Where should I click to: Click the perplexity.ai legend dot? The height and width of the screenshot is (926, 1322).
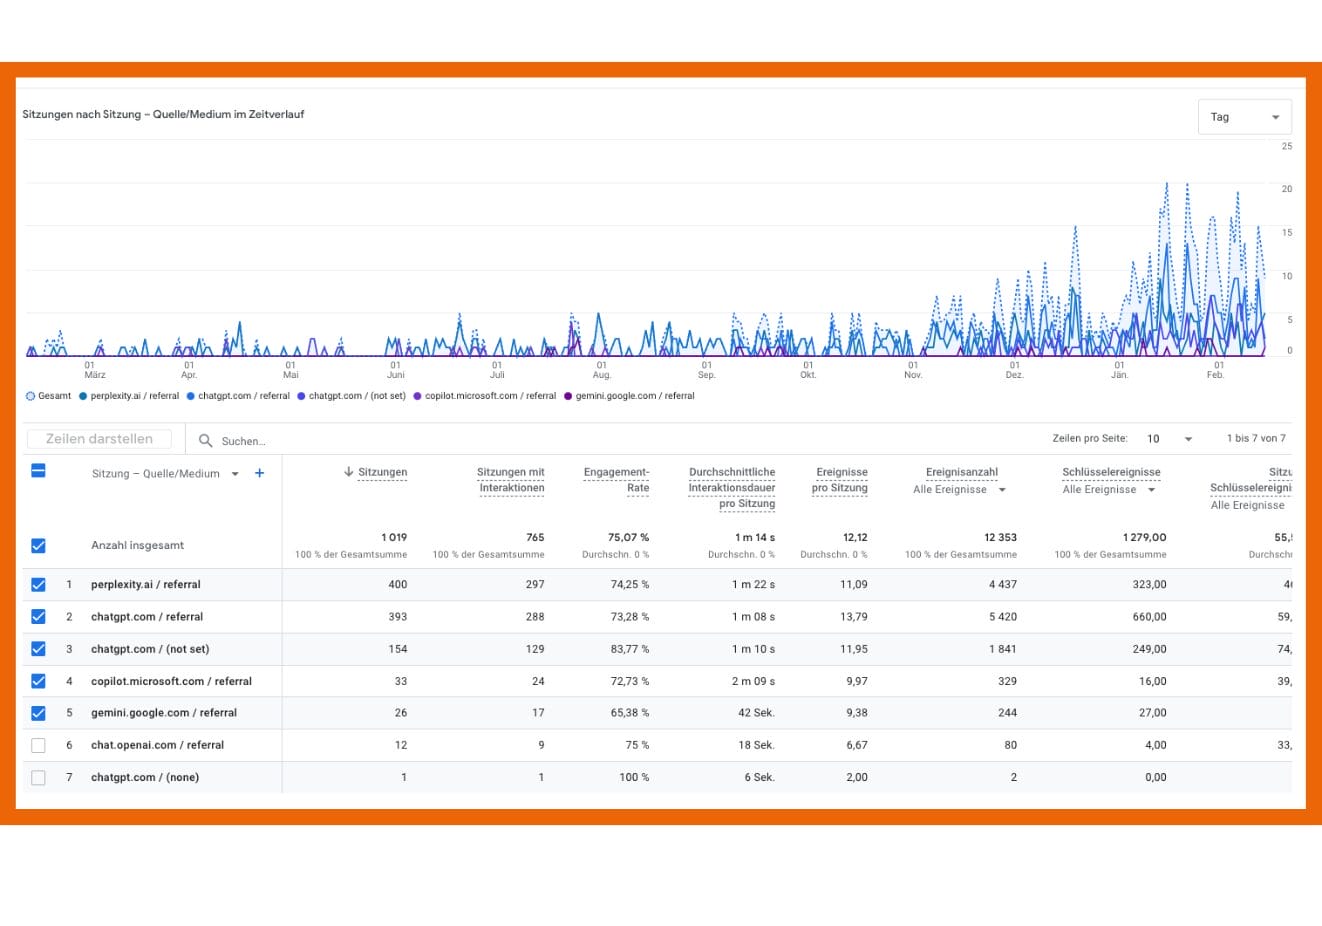click(x=83, y=396)
